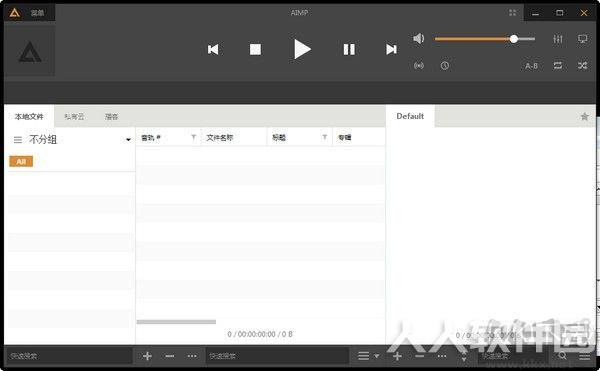Click the album art placeholder

(29, 51)
